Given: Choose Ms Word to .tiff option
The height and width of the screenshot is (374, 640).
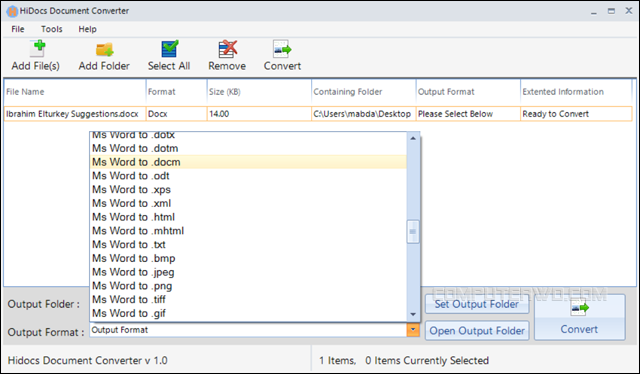Looking at the screenshot, I should (x=248, y=300).
